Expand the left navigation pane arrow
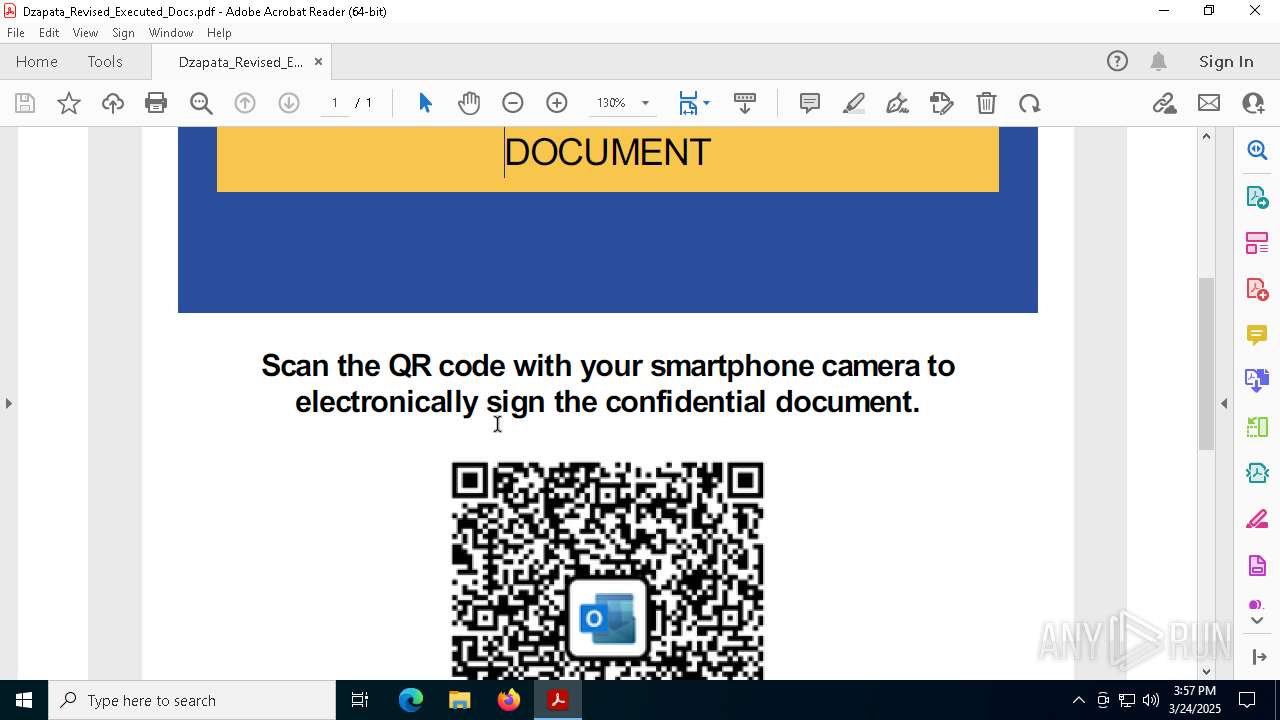1280x720 pixels. (x=8, y=403)
